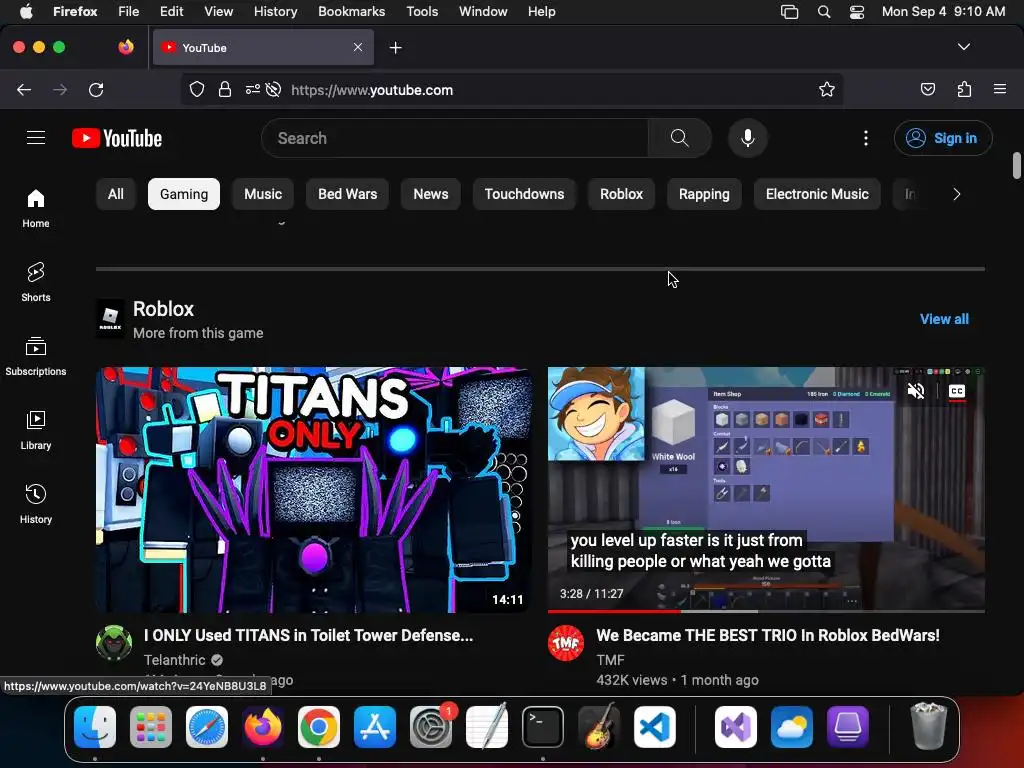The image size is (1024, 768).
Task: Open Subscriptions in the sidebar
Action: [36, 356]
